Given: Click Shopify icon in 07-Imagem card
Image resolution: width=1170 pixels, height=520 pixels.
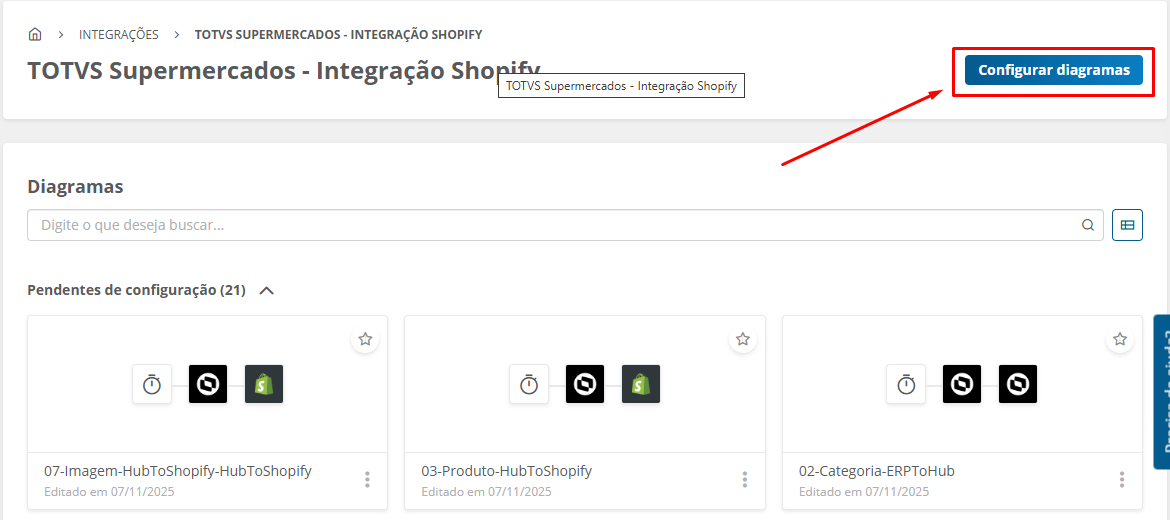Looking at the screenshot, I should tap(264, 384).
